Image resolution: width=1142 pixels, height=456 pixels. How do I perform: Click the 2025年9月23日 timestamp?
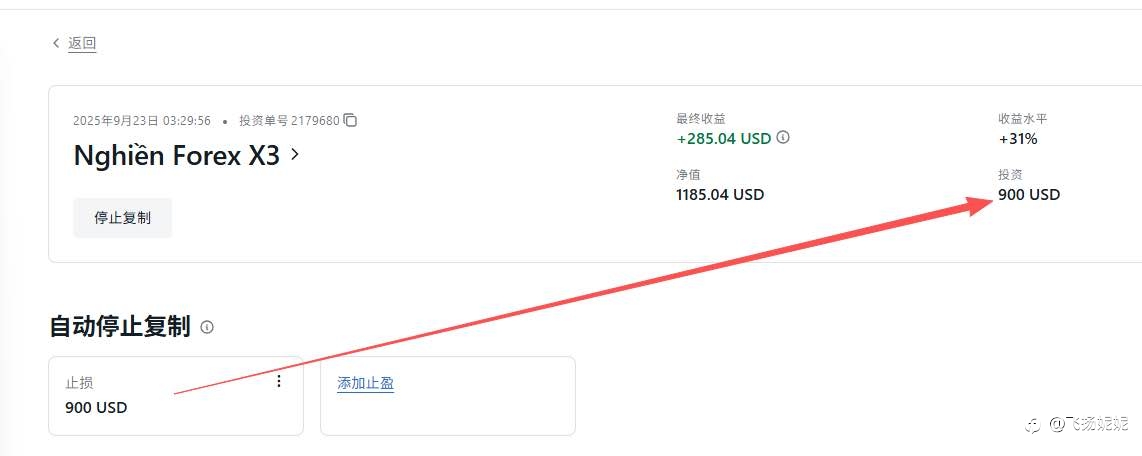(141, 120)
